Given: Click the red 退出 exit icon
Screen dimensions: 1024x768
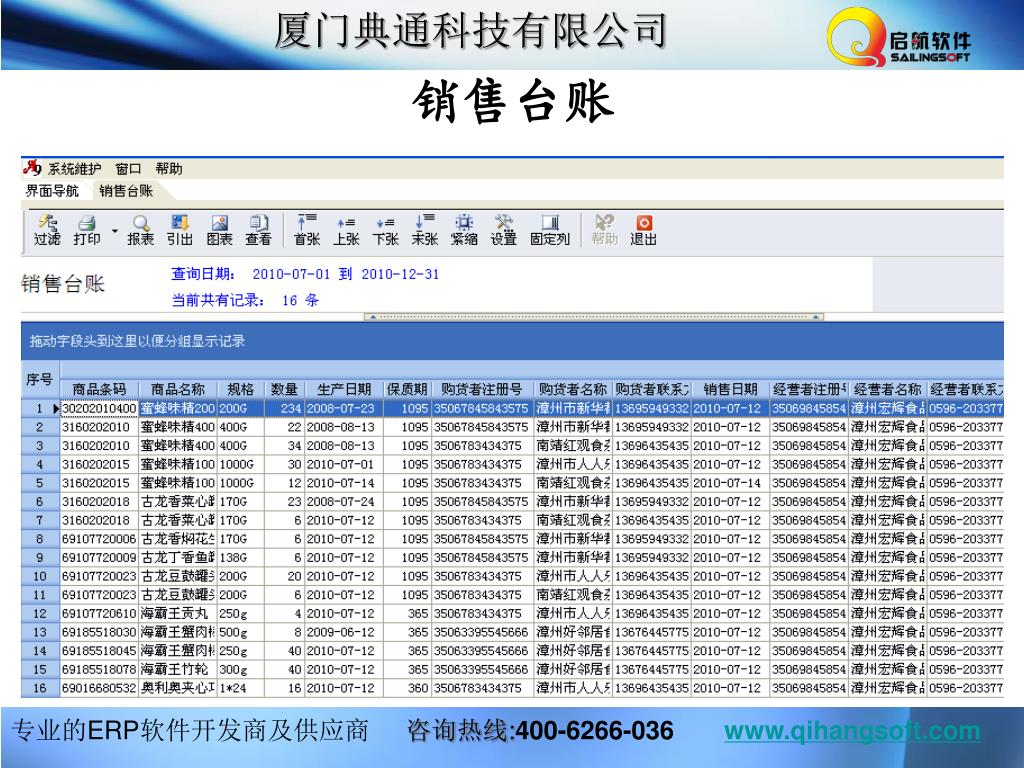Looking at the screenshot, I should [x=643, y=230].
